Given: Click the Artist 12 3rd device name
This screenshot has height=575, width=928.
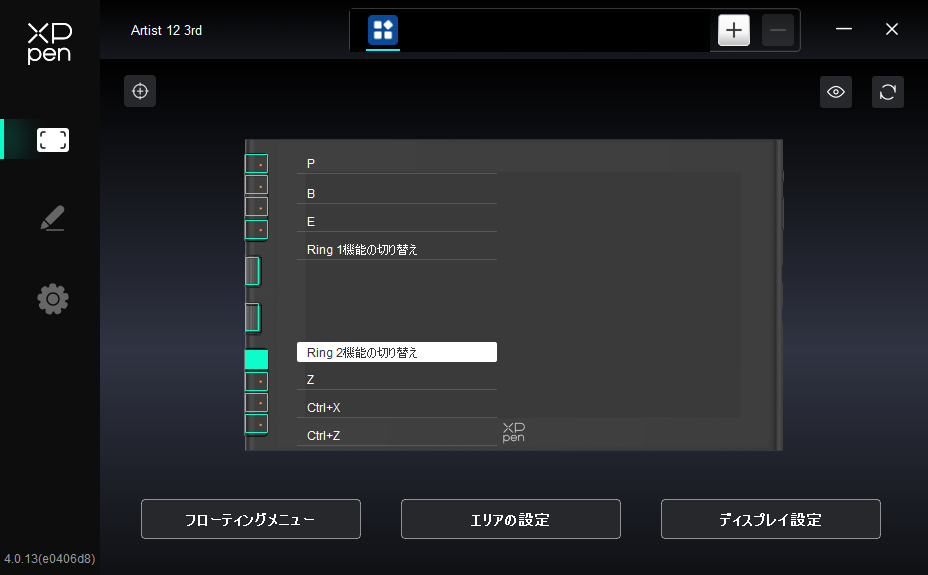Looking at the screenshot, I should (166, 30).
